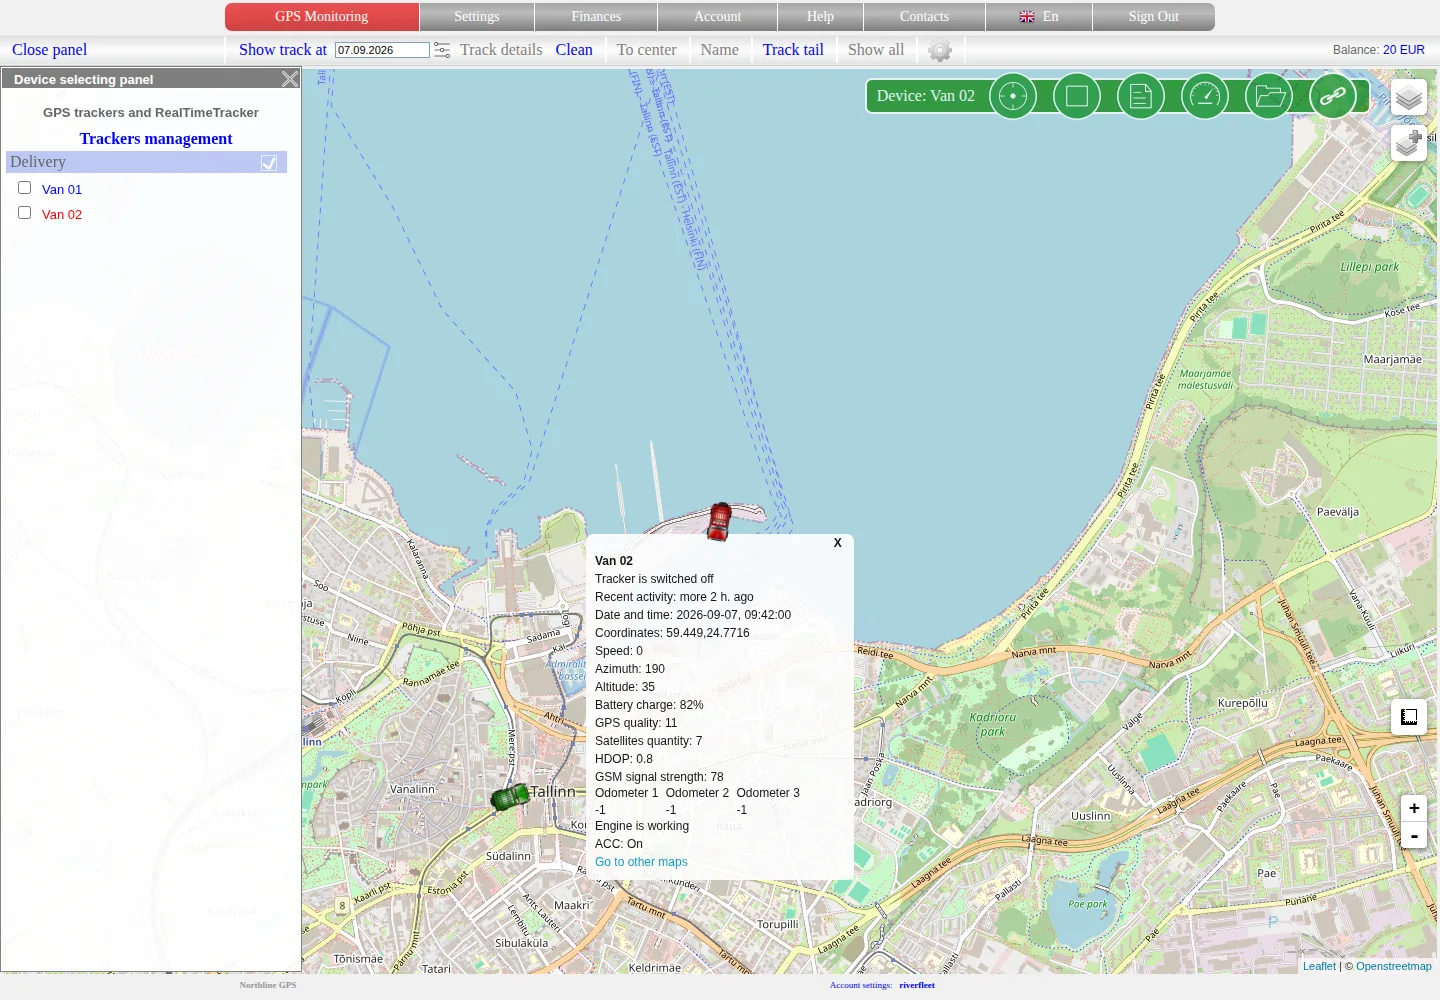Open Go to other maps link
This screenshot has width=1440, height=1000.
(641, 862)
